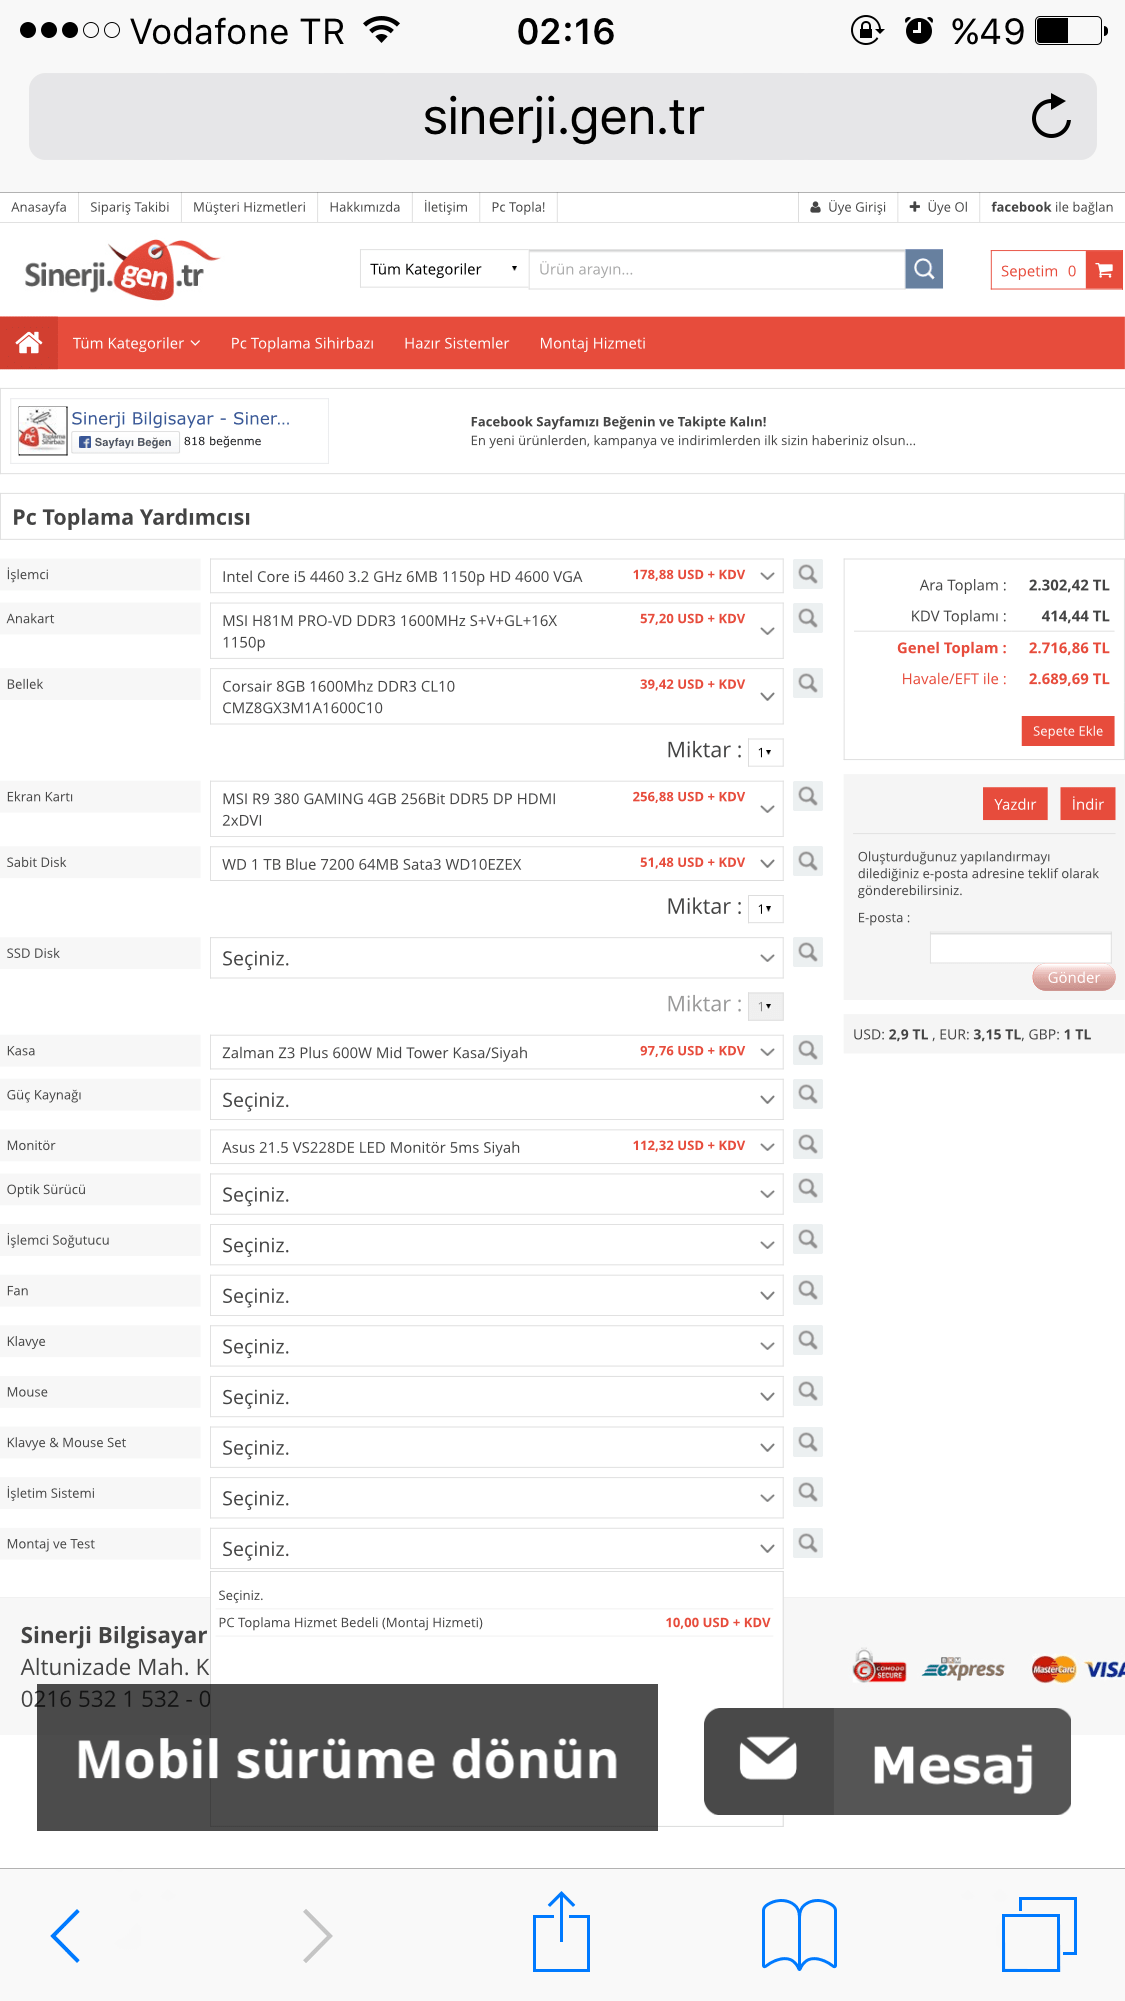Click facebook ile bağlan link
This screenshot has height=2001, width=1125.
pyautogui.click(x=1052, y=207)
